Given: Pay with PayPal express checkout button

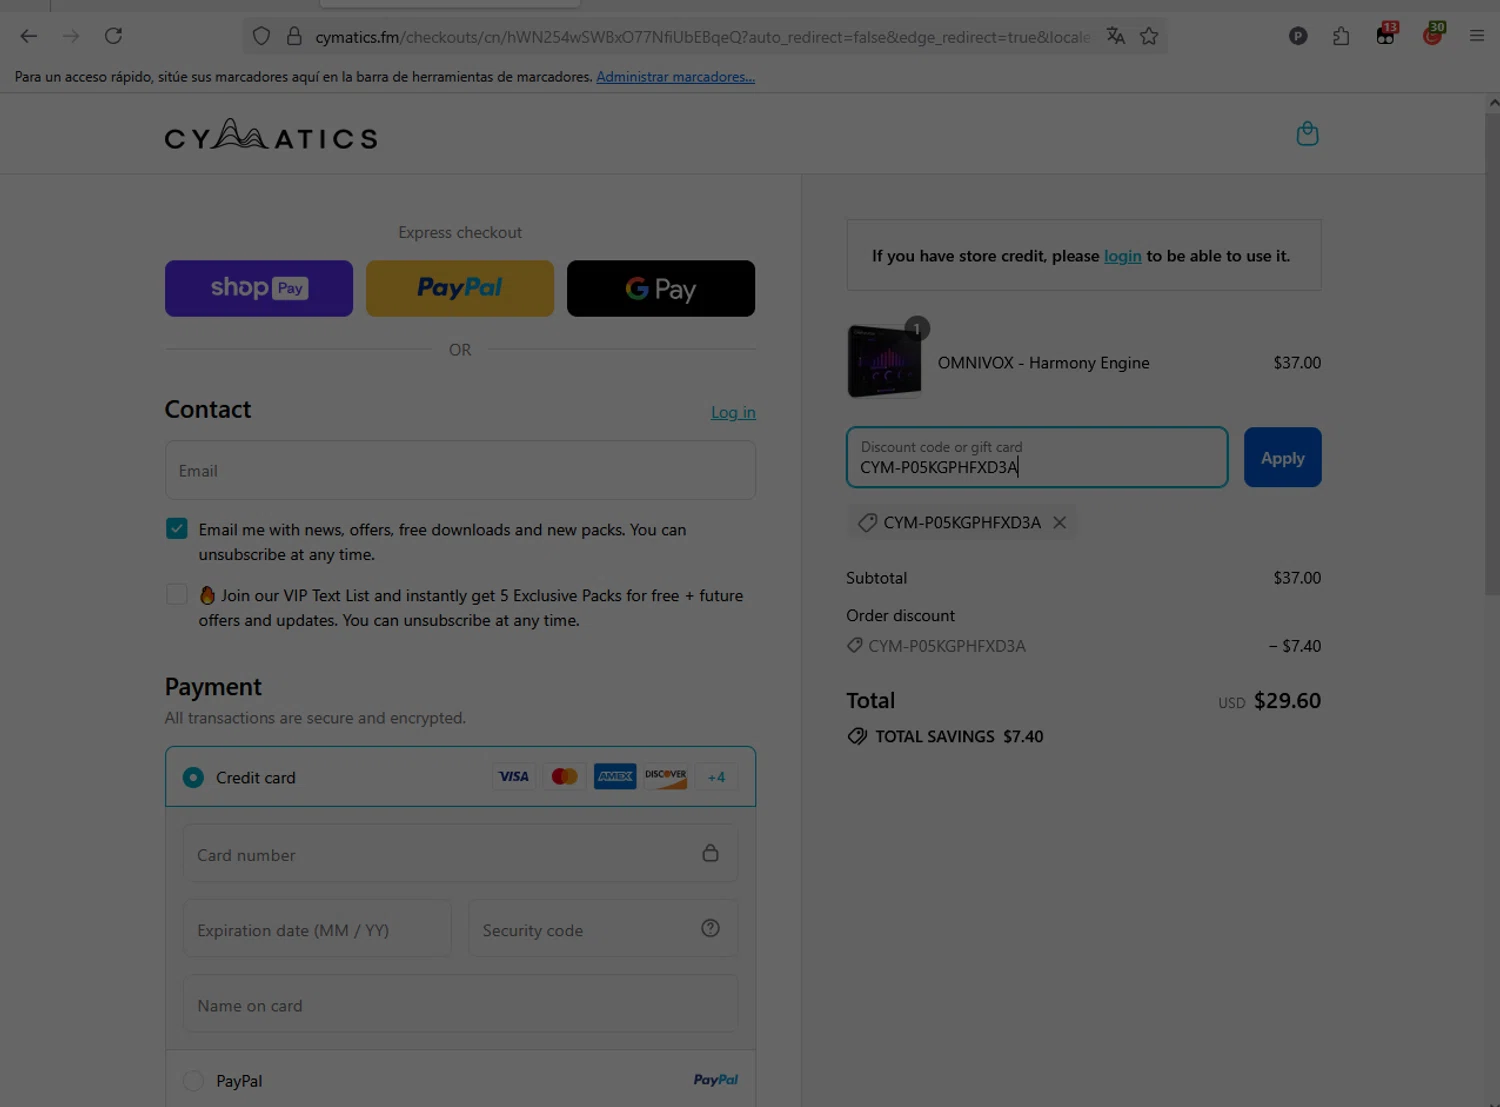Looking at the screenshot, I should coord(460,289).
